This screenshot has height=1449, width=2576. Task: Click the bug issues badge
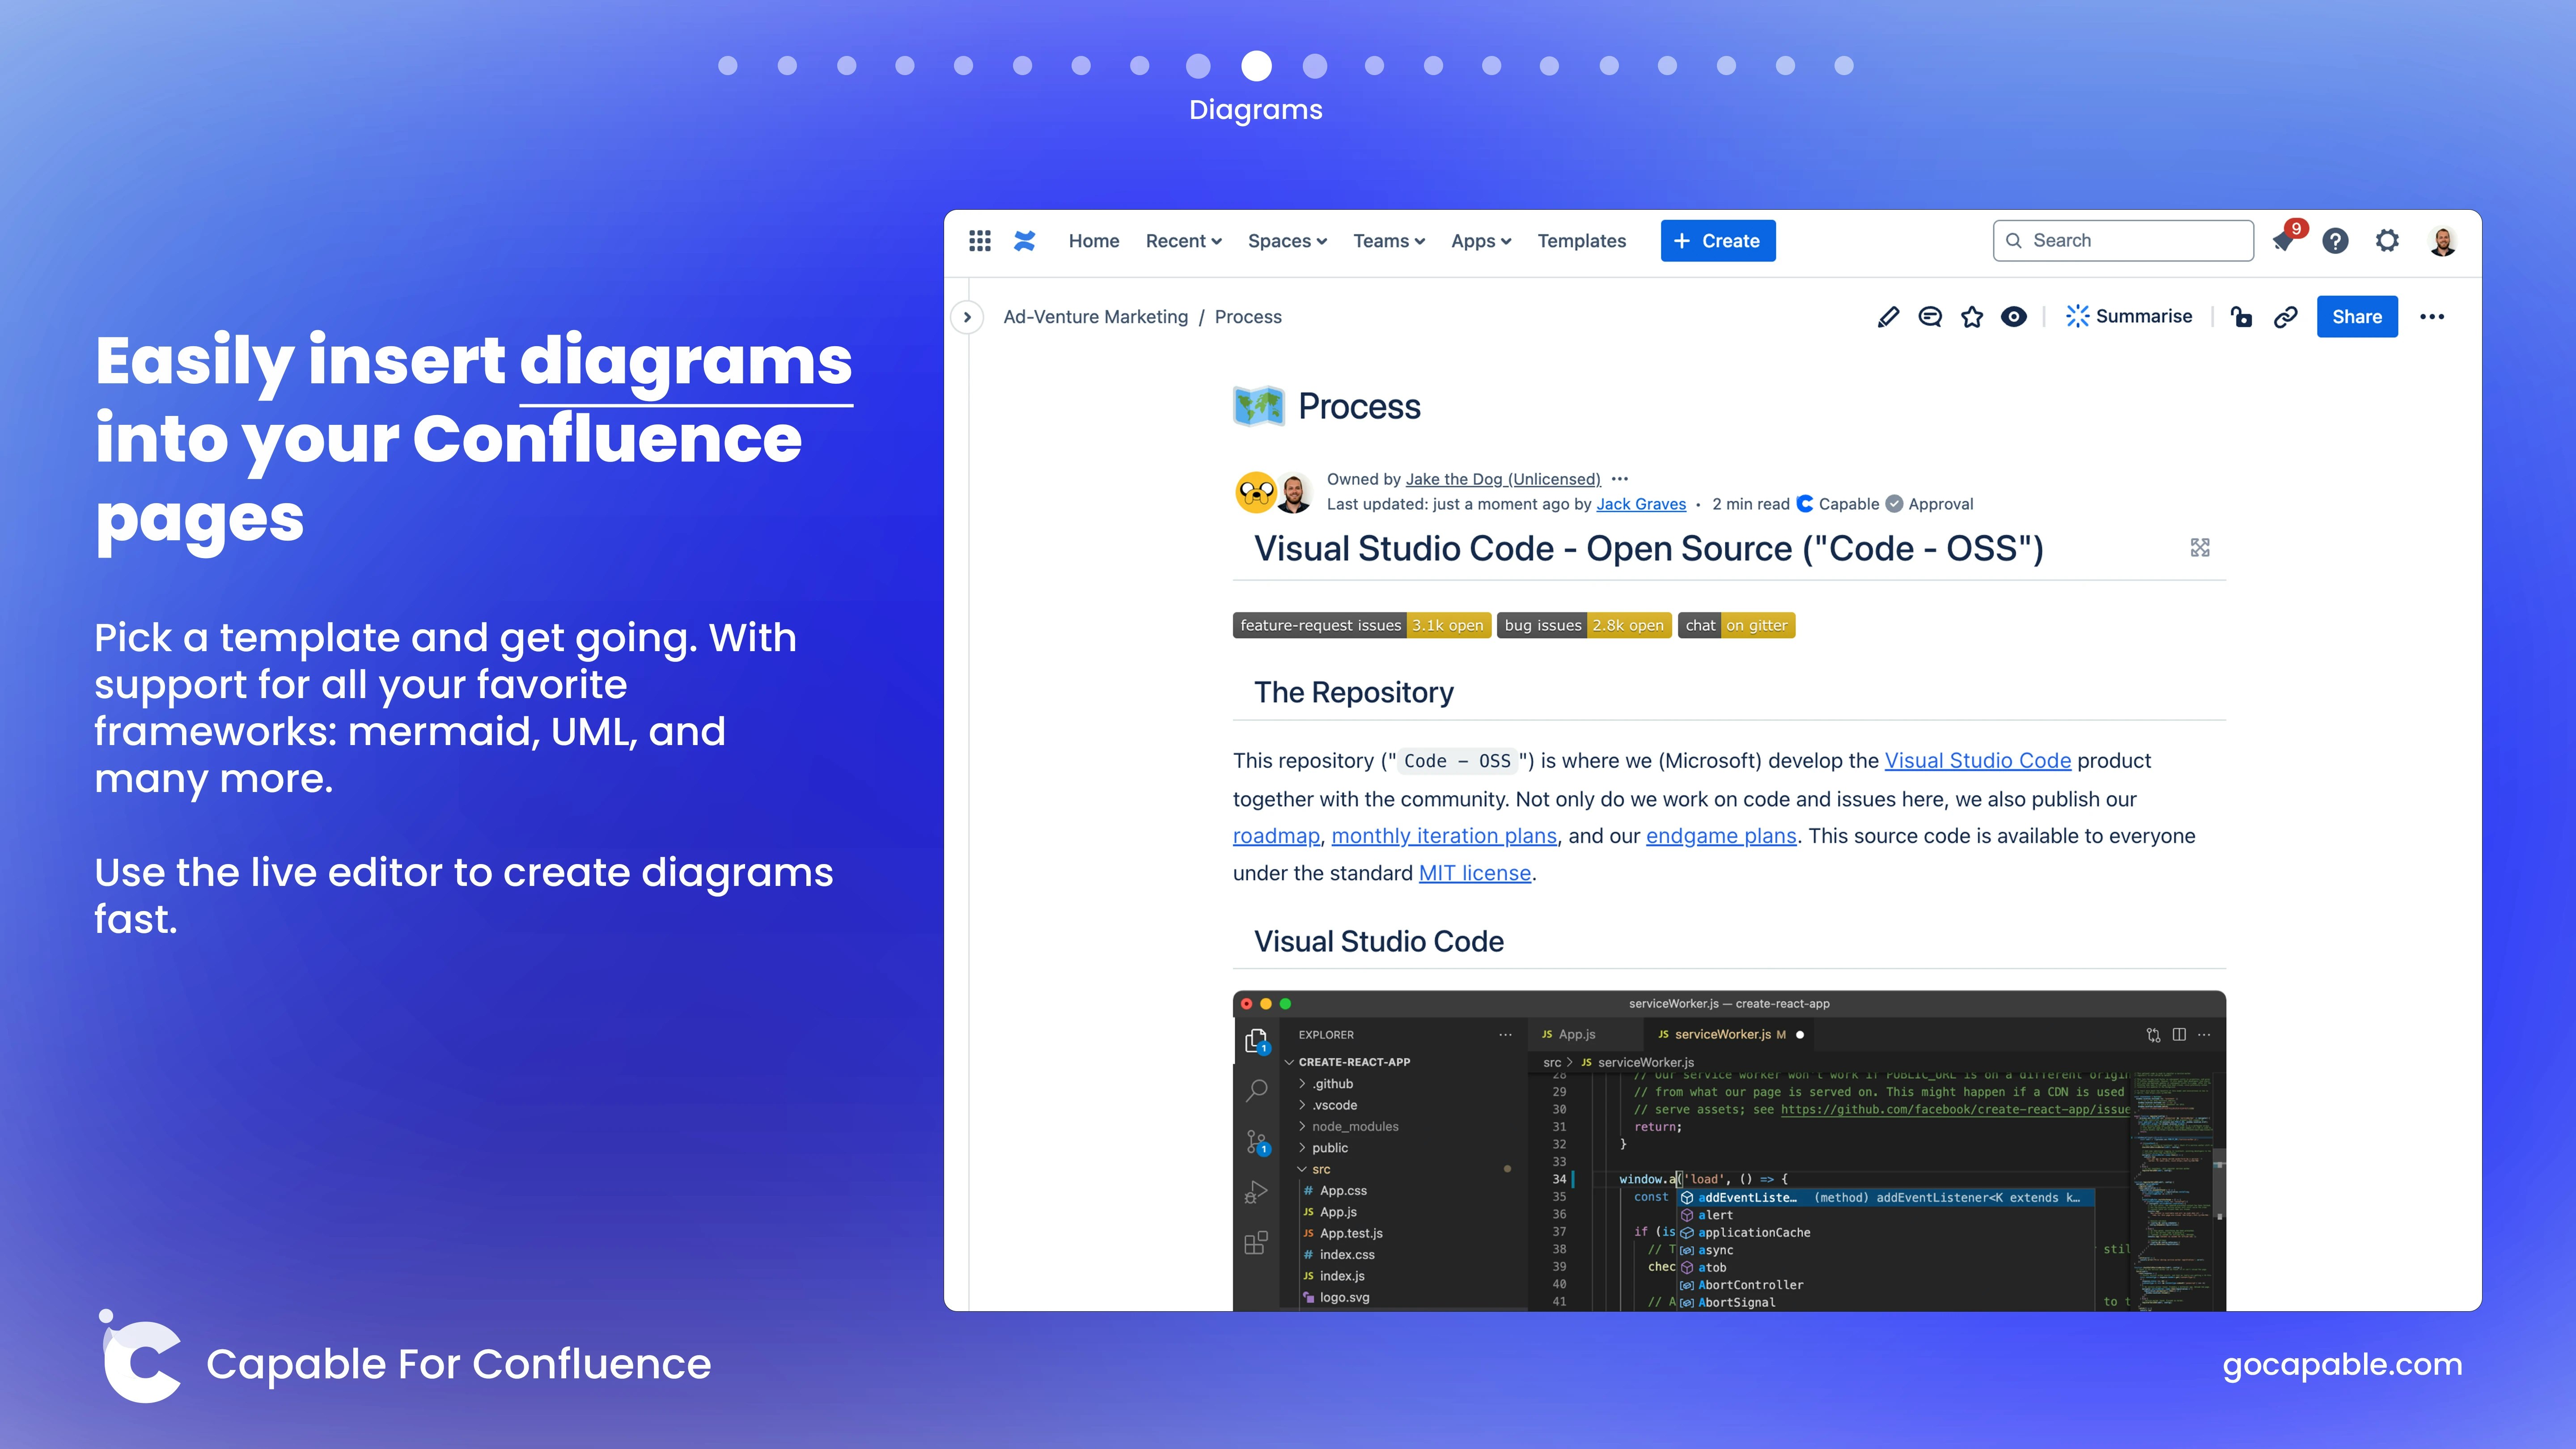(x=1584, y=625)
